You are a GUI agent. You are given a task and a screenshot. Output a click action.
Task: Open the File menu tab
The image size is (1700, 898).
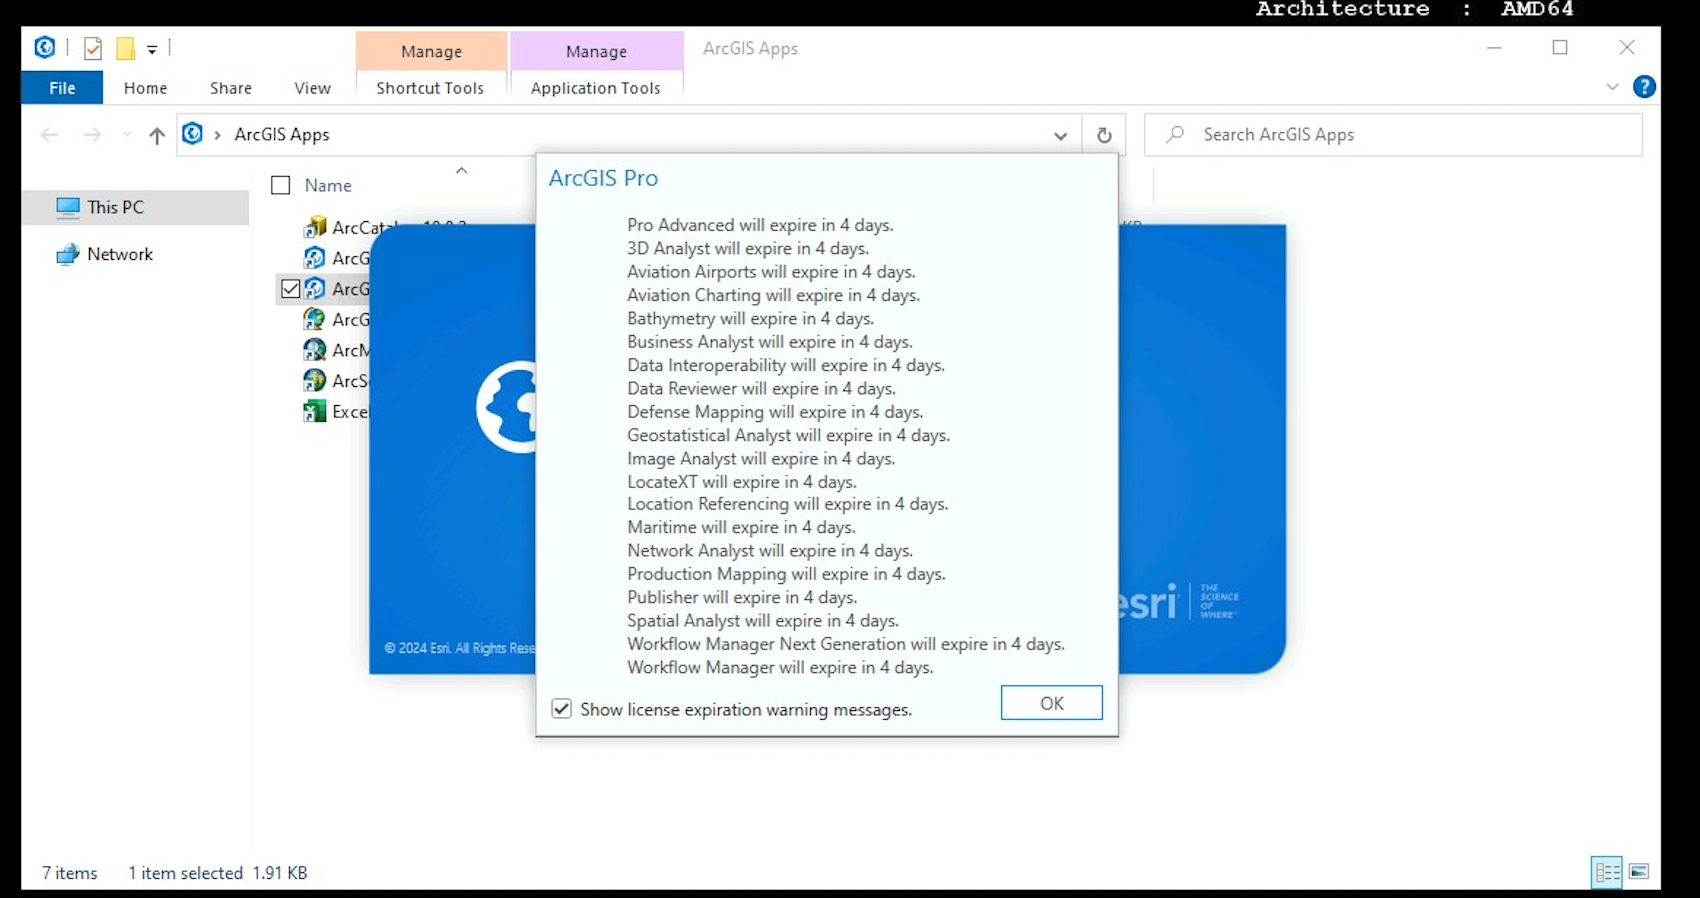62,88
